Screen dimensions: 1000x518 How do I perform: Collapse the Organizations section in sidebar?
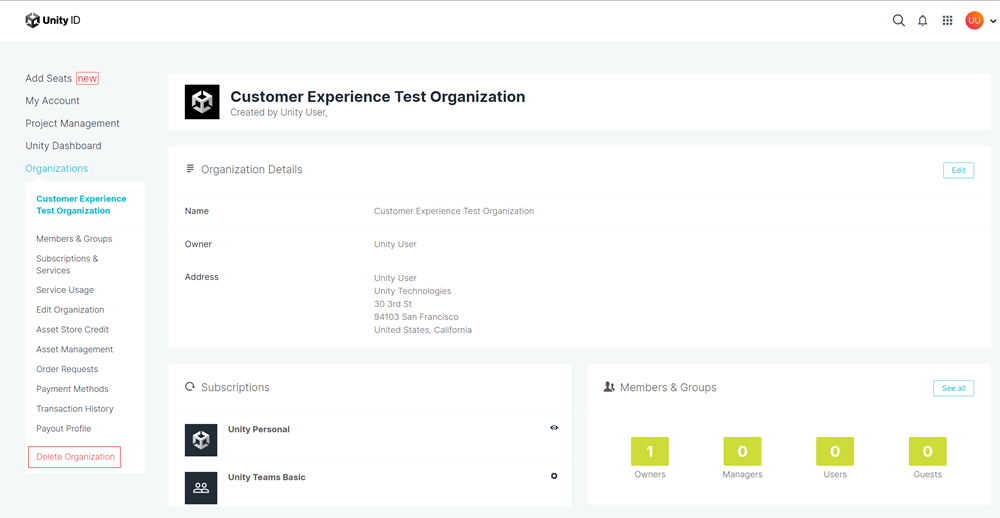57,168
